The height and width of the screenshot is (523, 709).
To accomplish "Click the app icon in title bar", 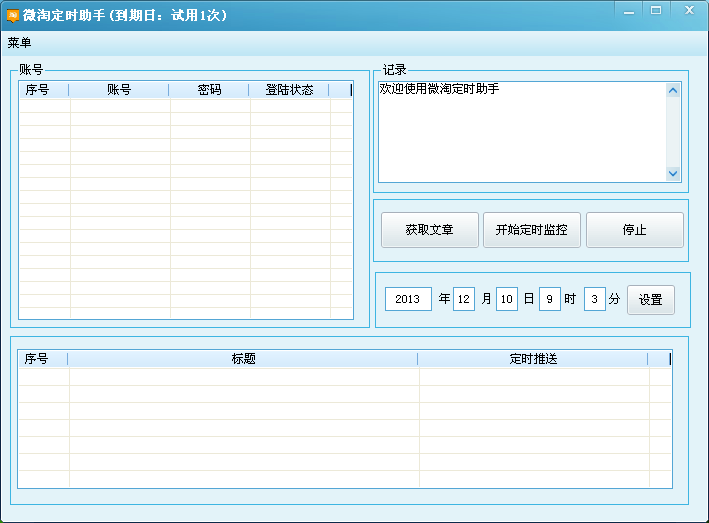I will point(13,15).
